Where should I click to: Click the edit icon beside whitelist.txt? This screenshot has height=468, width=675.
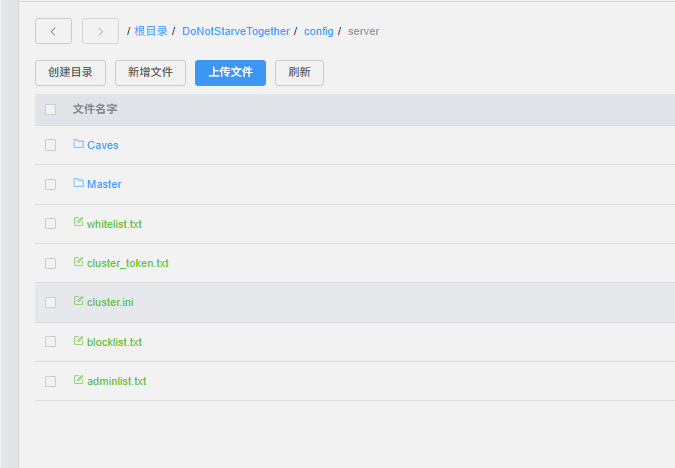pos(78,222)
